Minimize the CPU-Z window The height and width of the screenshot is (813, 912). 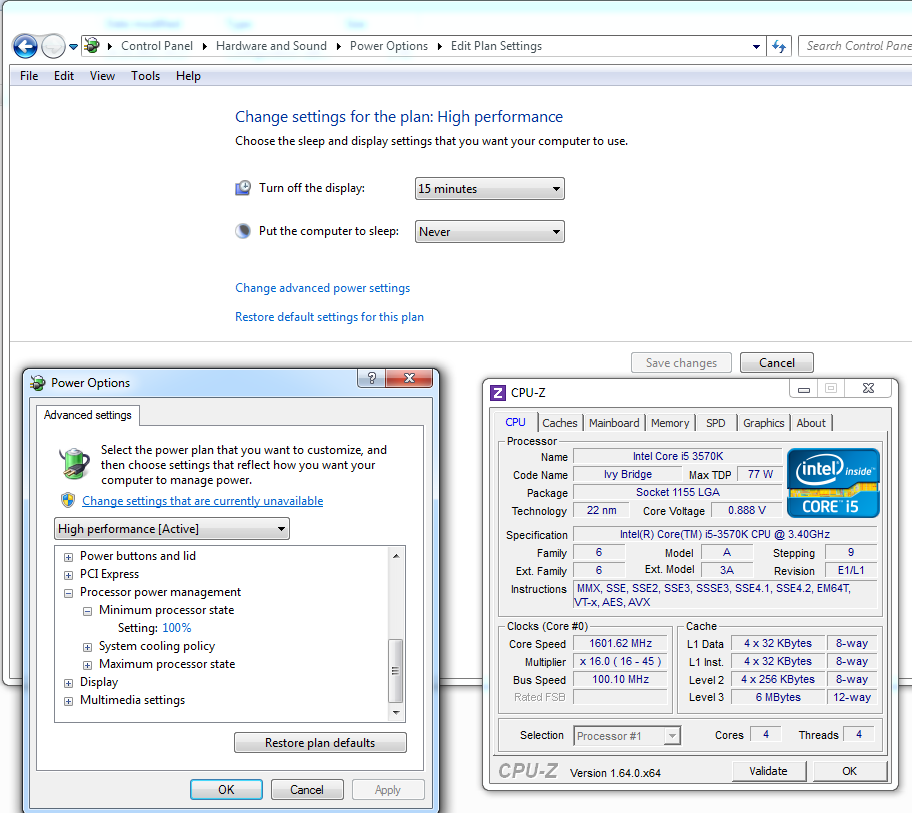pos(804,388)
